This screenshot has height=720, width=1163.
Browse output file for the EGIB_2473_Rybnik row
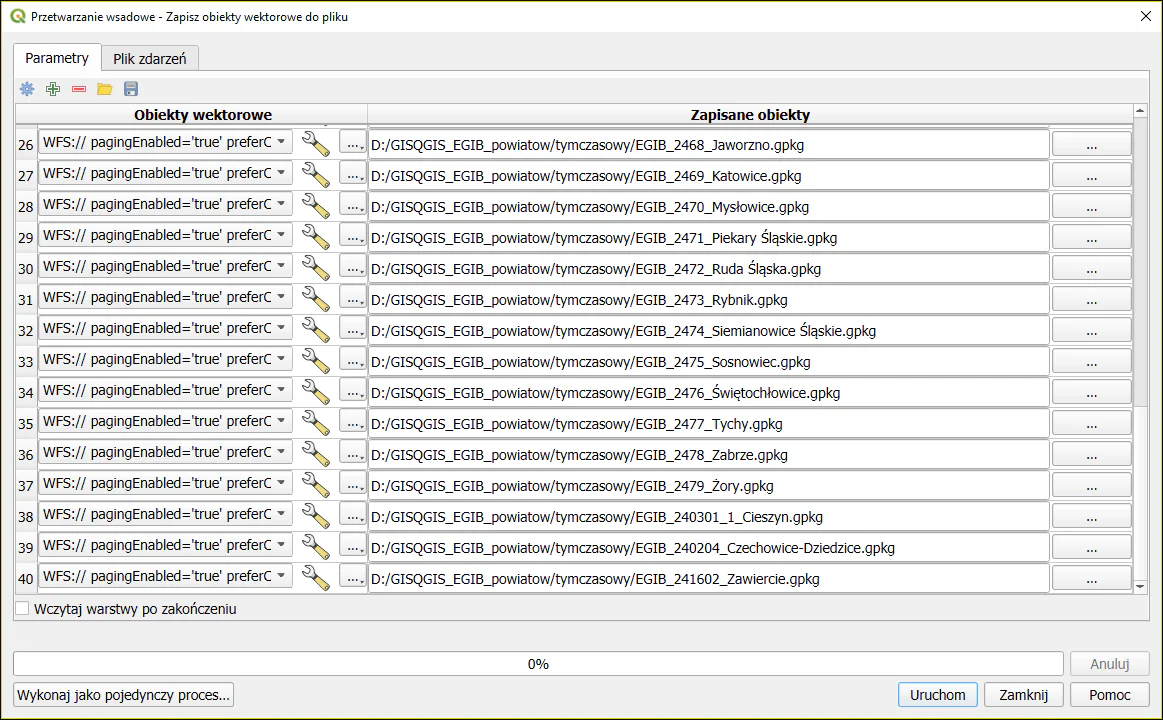point(1091,300)
